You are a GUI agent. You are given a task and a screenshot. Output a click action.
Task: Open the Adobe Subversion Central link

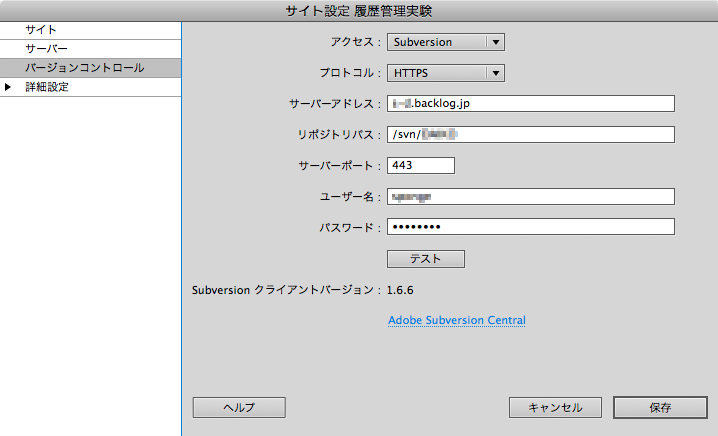[456, 320]
